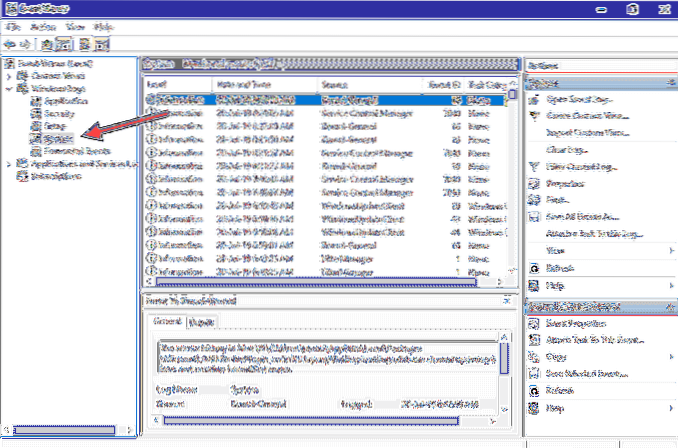Toggle the Show/Hide Console Tree toolbar button
The height and width of the screenshot is (448, 678).
coord(61,44)
